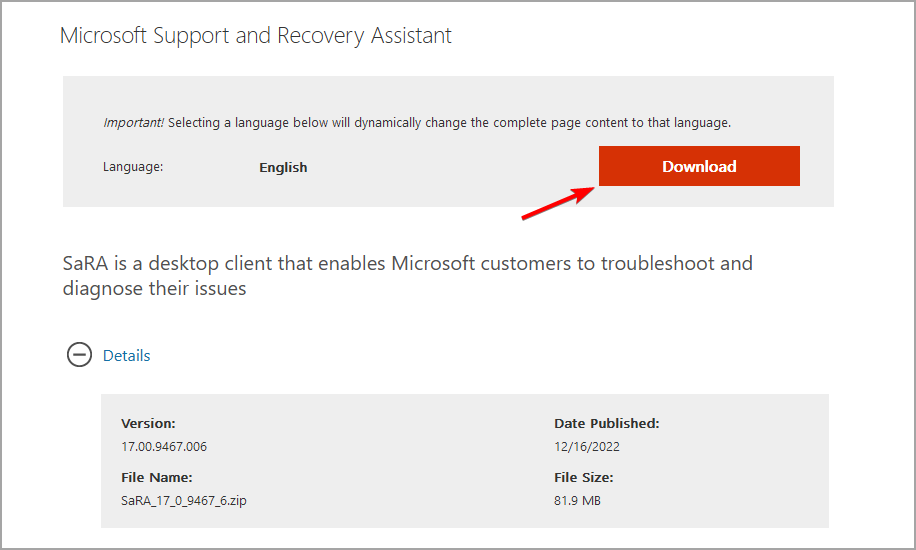Click the file size 81.9 MB
The width and height of the screenshot is (916, 550).
[577, 500]
